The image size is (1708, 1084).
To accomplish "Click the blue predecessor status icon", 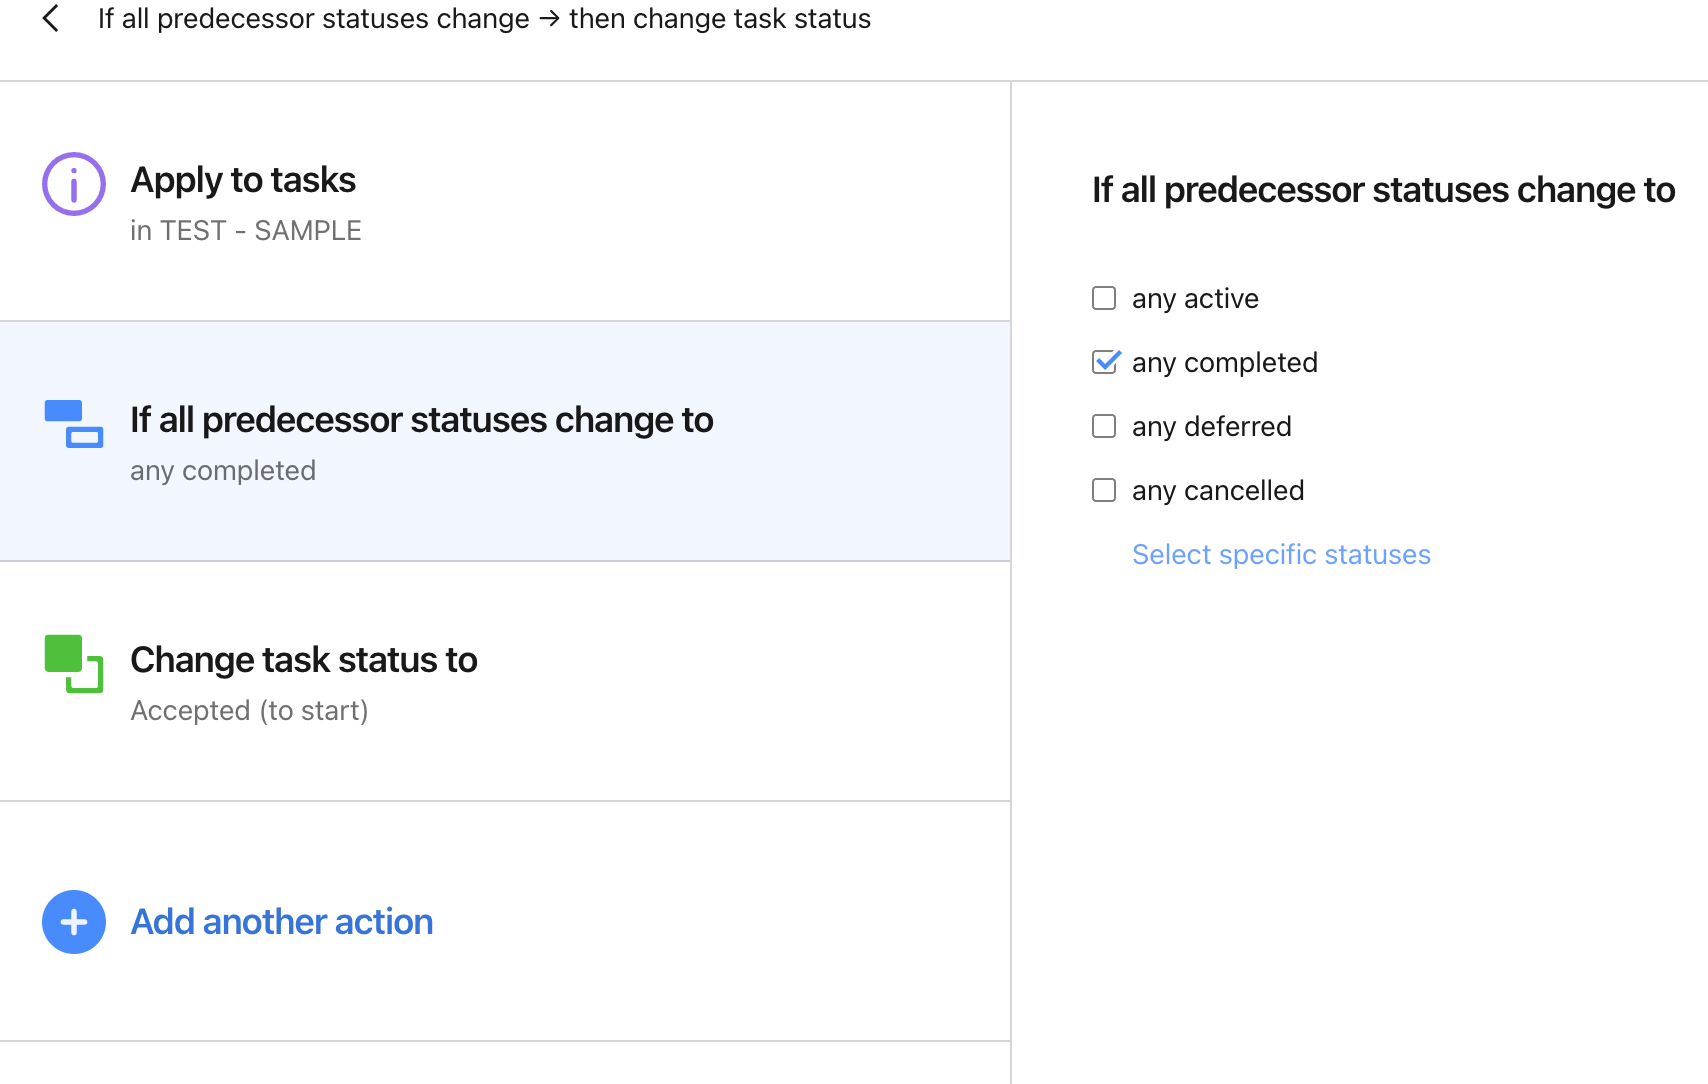I will point(73,424).
